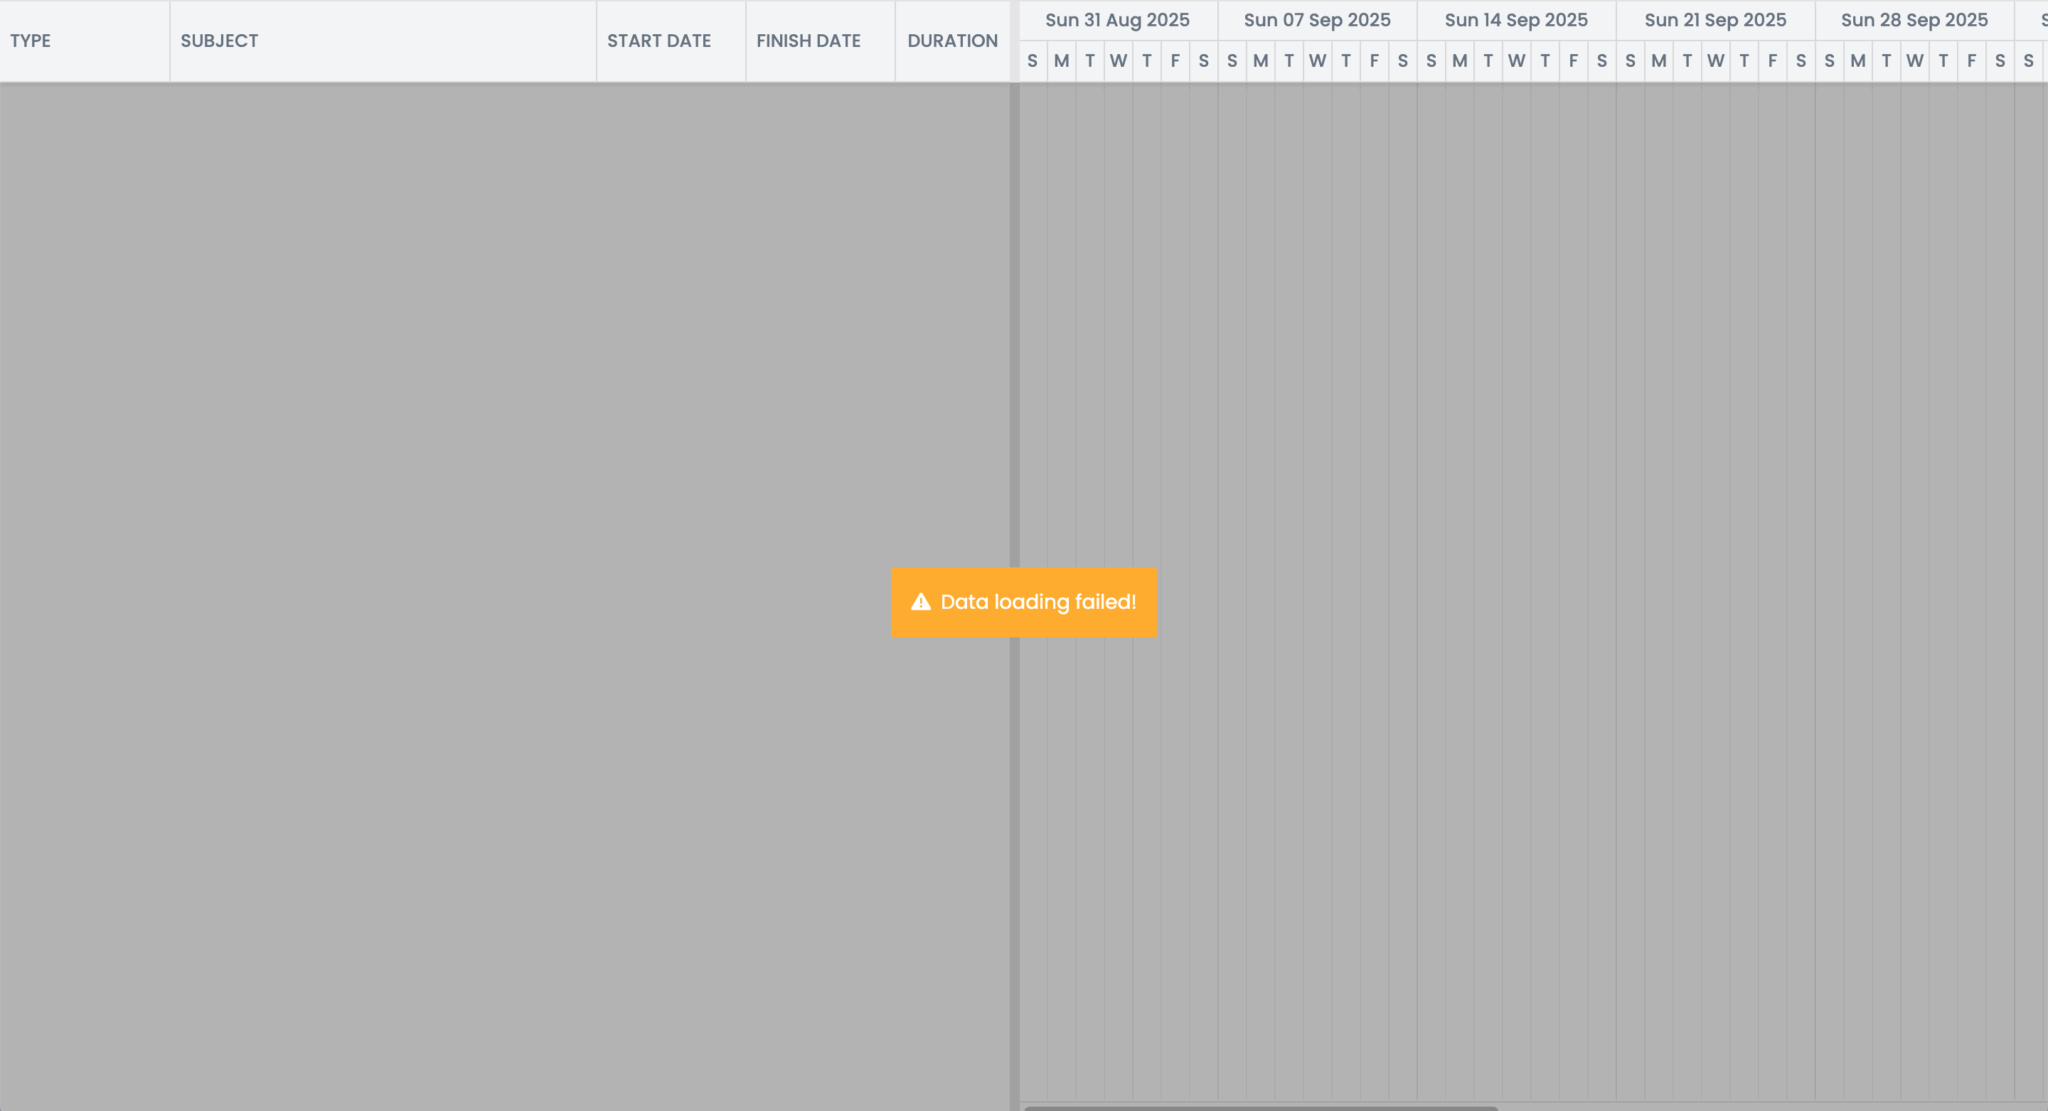Select the Sun 14 Sep 2025 week header
The image size is (2048, 1111).
(1516, 20)
